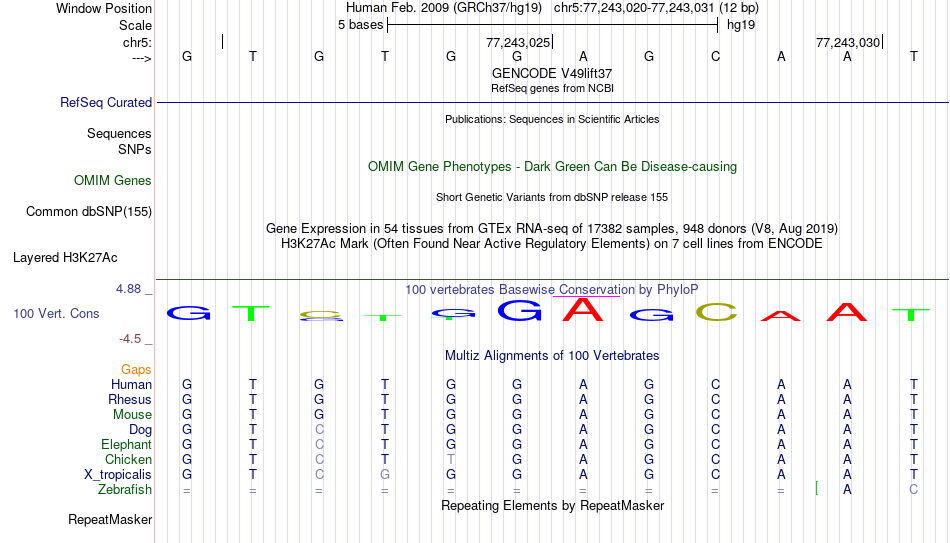Click the strand direction arrow '--->'
Image resolution: width=950 pixels, height=543 pixels.
pyautogui.click(x=141, y=58)
